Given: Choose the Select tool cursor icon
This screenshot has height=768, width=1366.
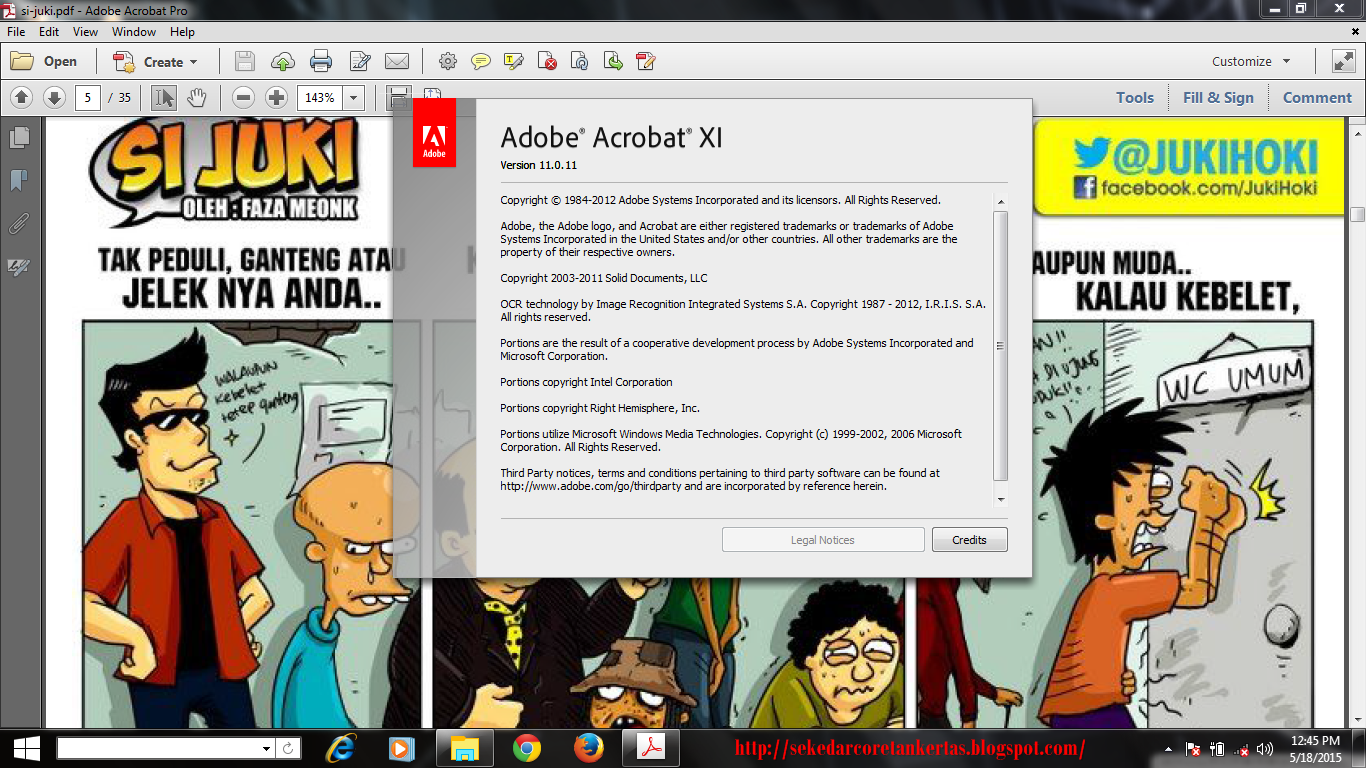Looking at the screenshot, I should pos(164,97).
